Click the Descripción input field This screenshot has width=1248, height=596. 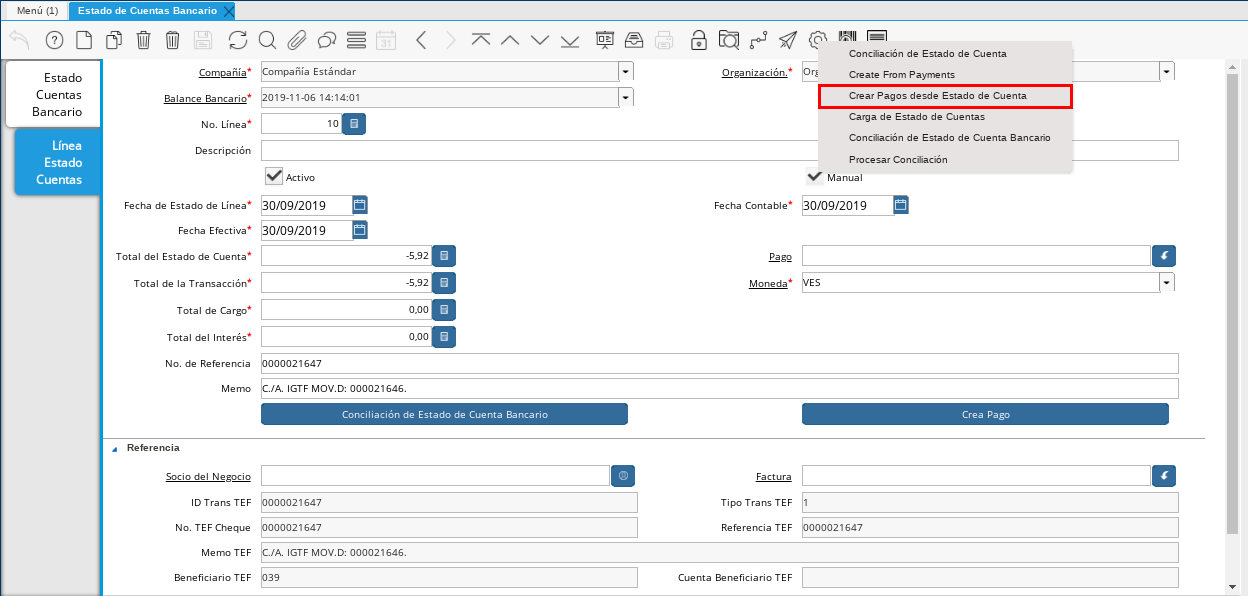[719, 151]
